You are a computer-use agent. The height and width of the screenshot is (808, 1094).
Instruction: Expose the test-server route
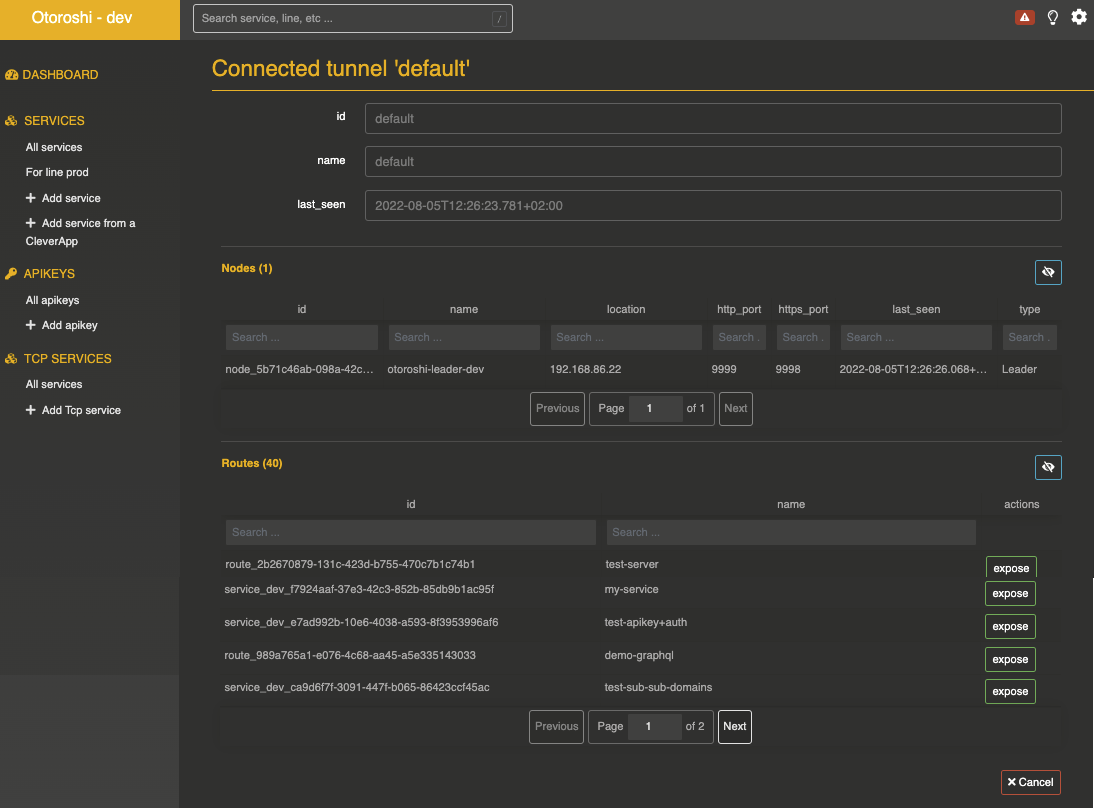tap(1011, 568)
